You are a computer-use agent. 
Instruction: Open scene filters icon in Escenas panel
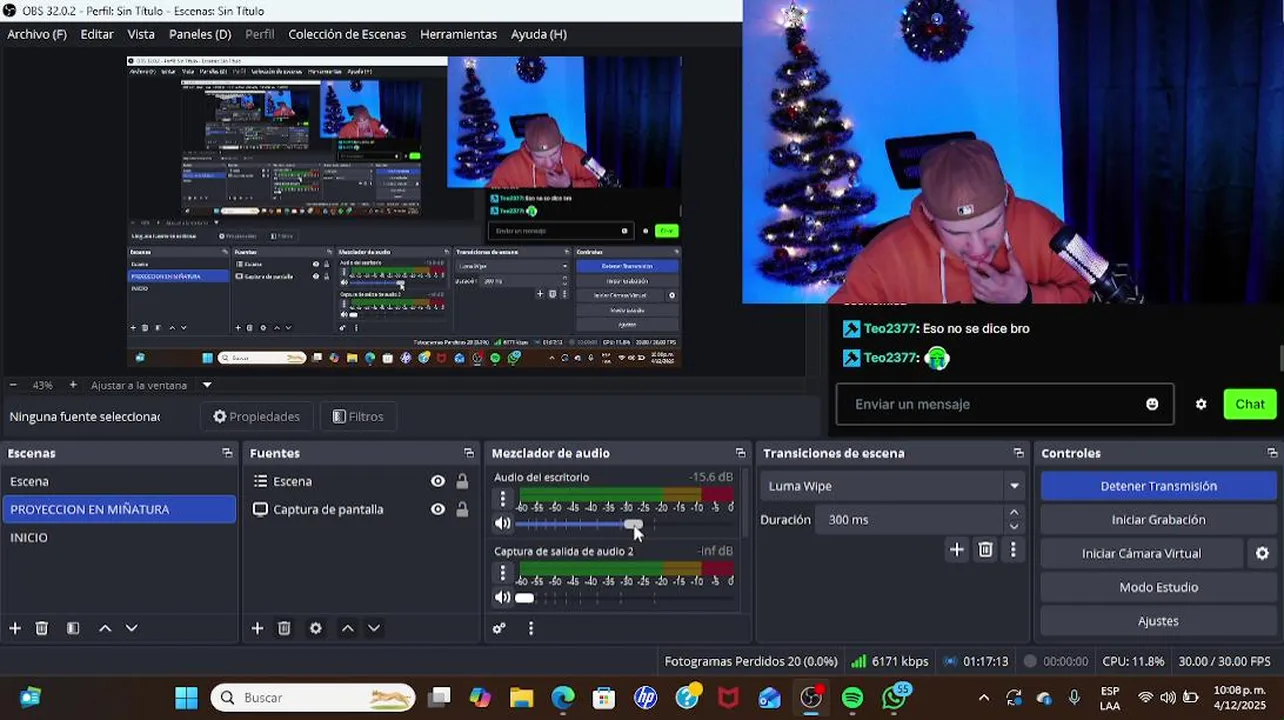tap(73, 628)
